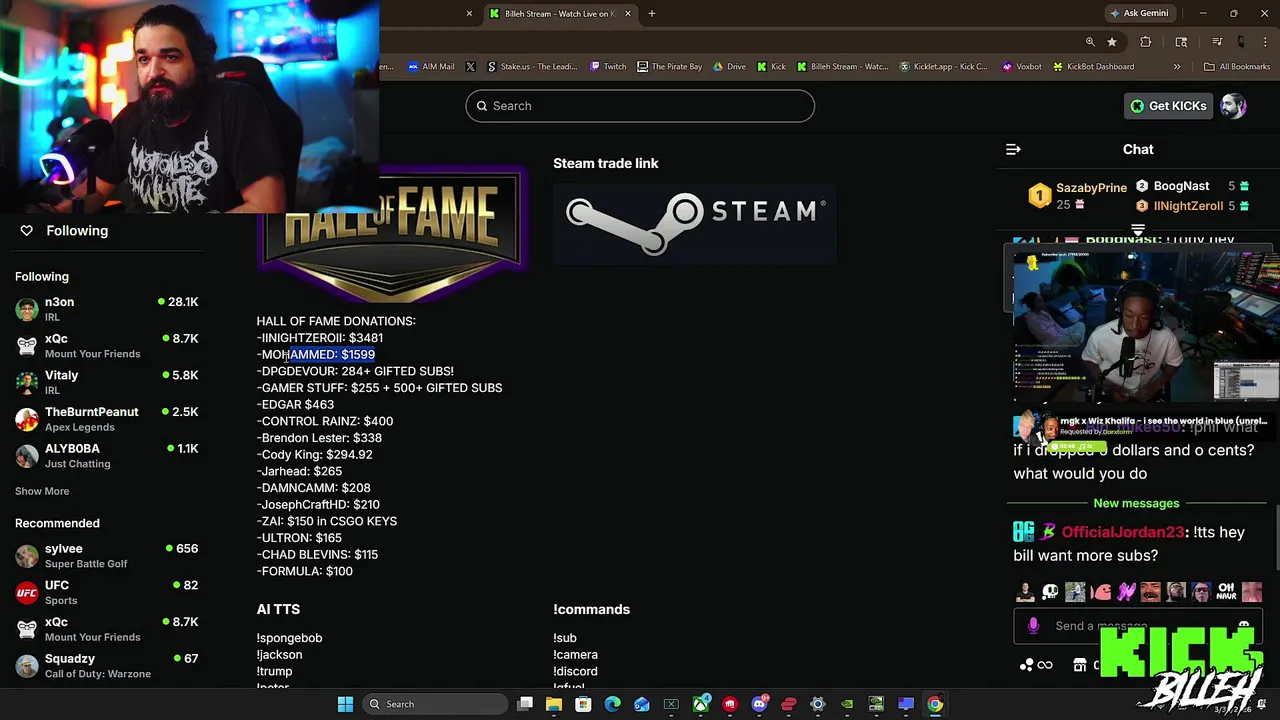This screenshot has width=1280, height=720.
Task: Click Windows taskbar Search box
Action: [x=435, y=704]
